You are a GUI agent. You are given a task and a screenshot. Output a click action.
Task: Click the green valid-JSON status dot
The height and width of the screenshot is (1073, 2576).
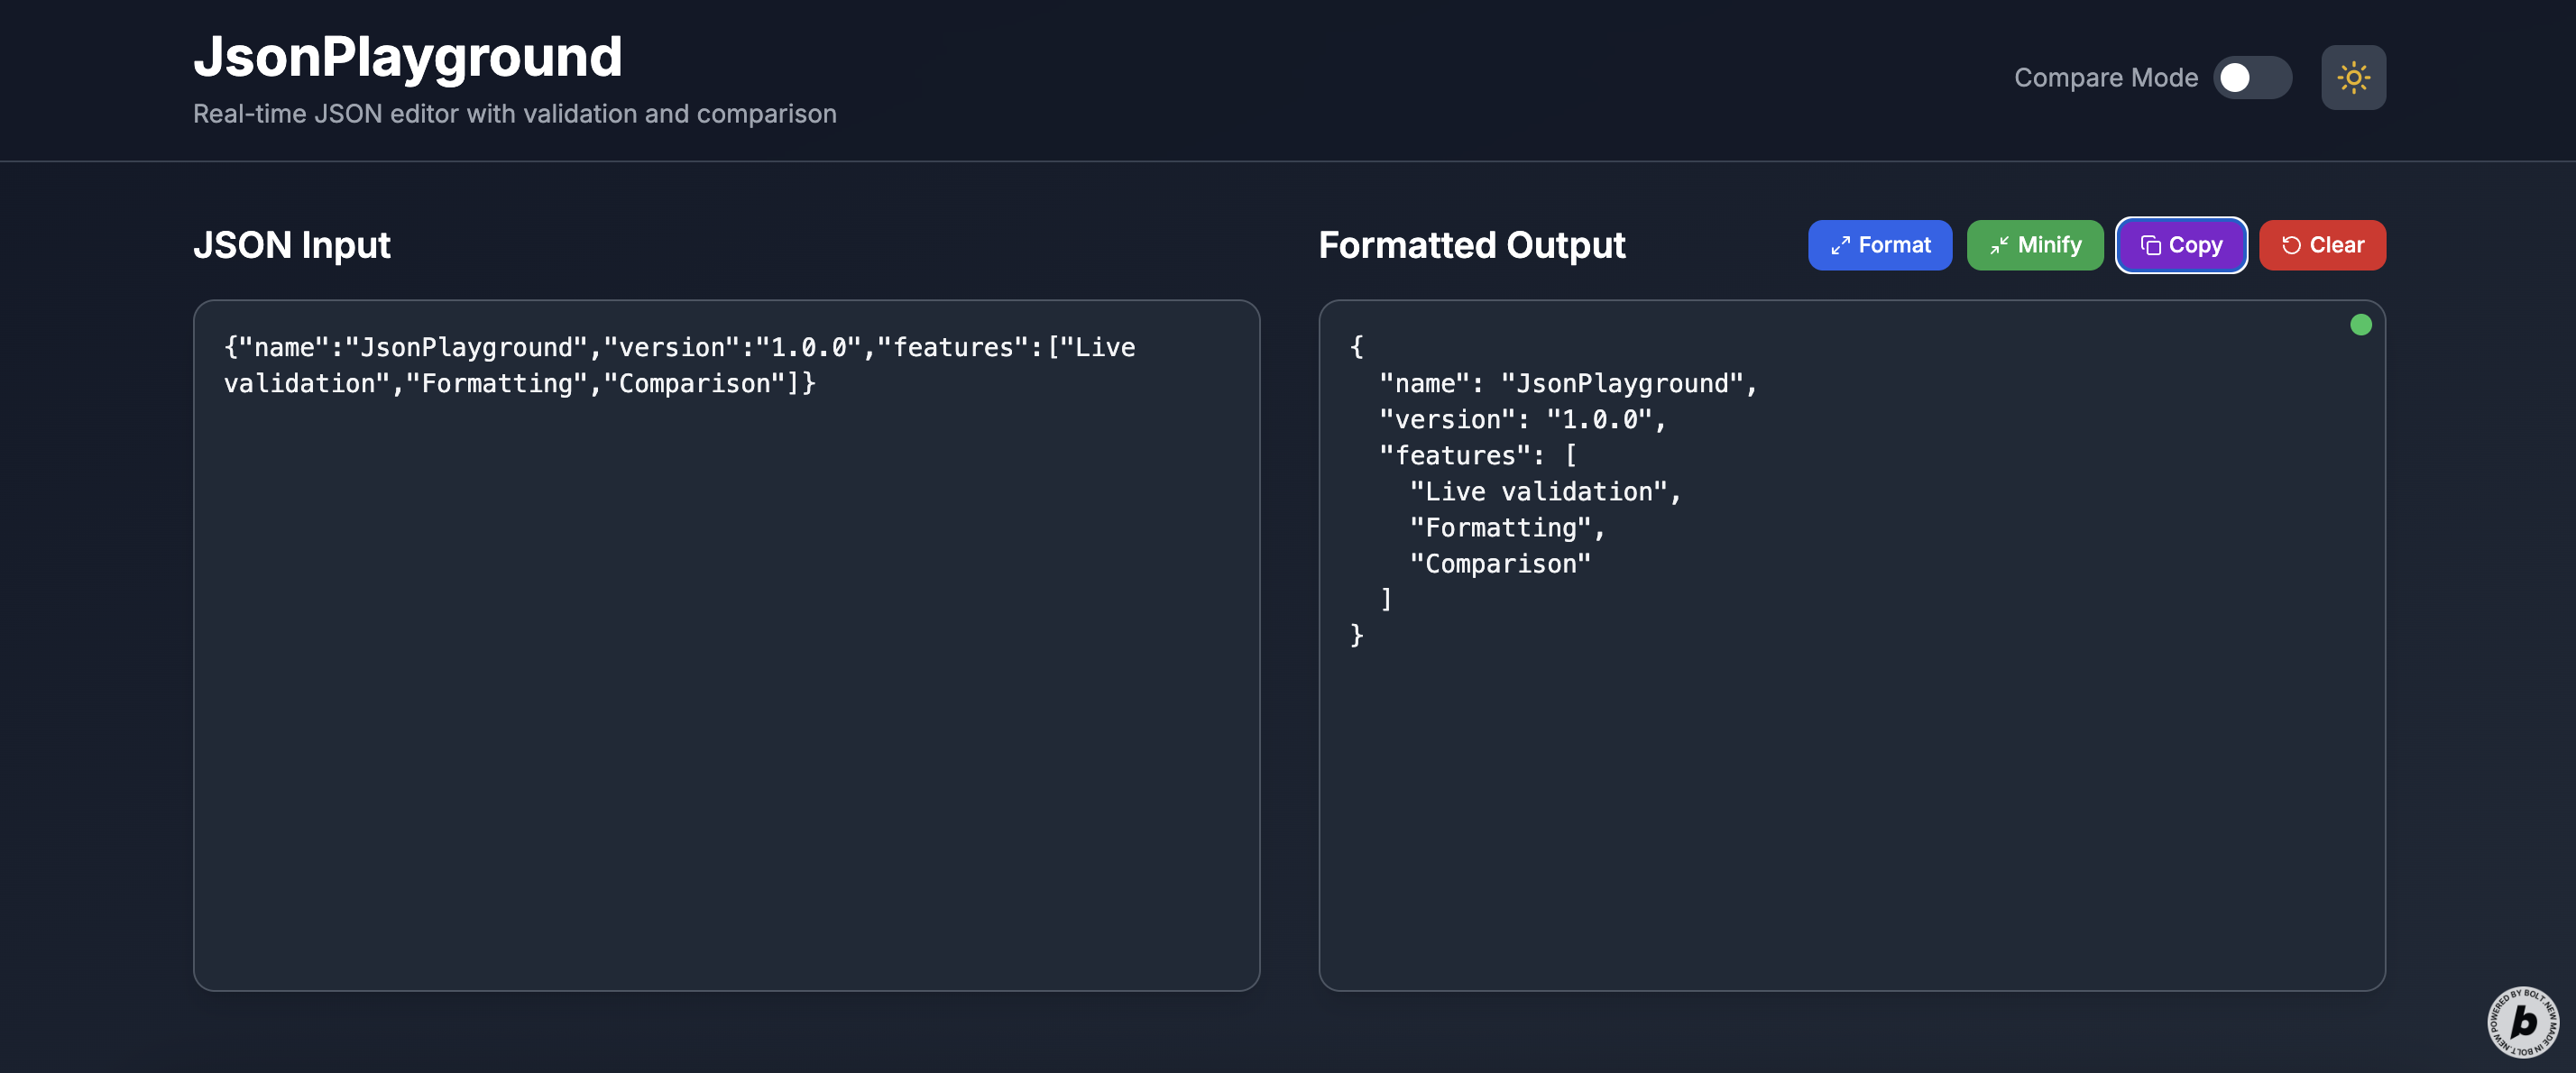(x=2360, y=325)
